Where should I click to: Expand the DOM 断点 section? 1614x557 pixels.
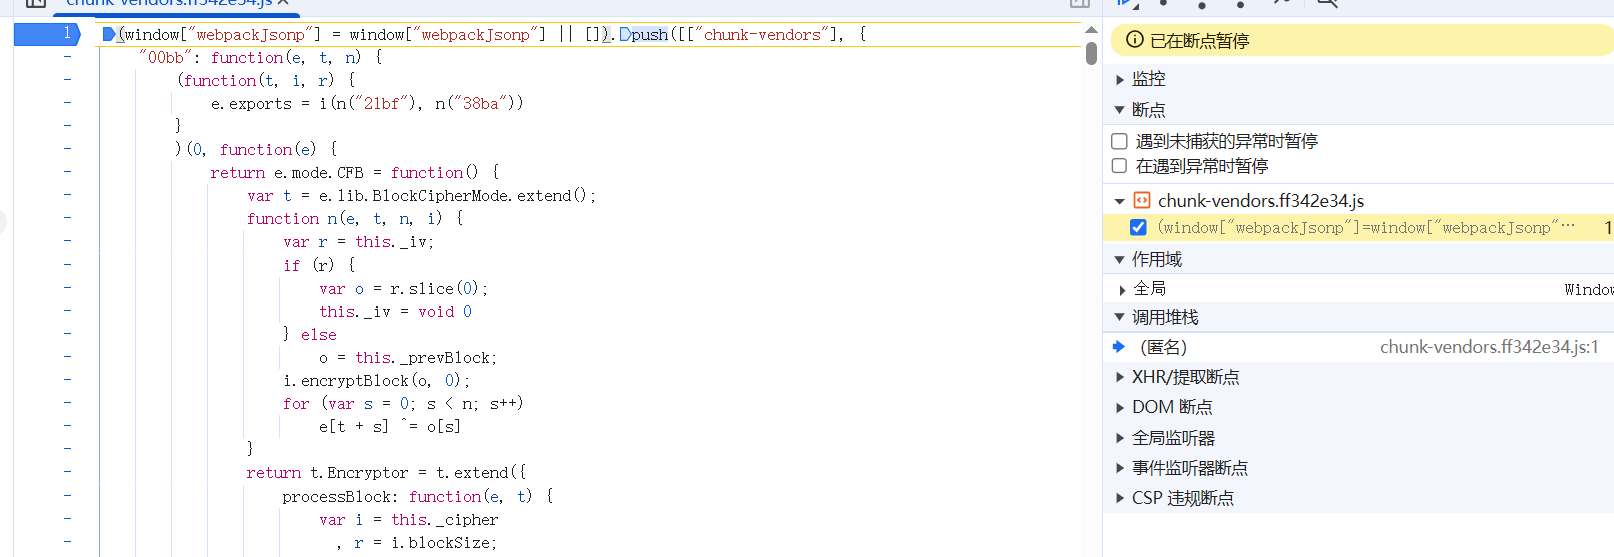[1172, 407]
